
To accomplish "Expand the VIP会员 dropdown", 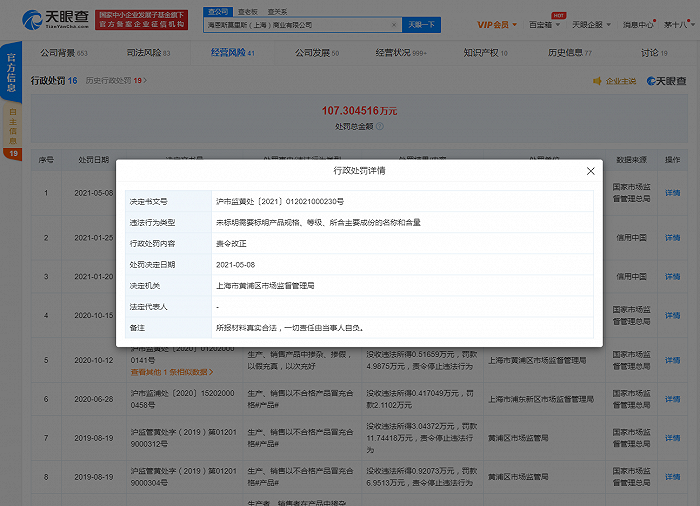I will [497, 25].
